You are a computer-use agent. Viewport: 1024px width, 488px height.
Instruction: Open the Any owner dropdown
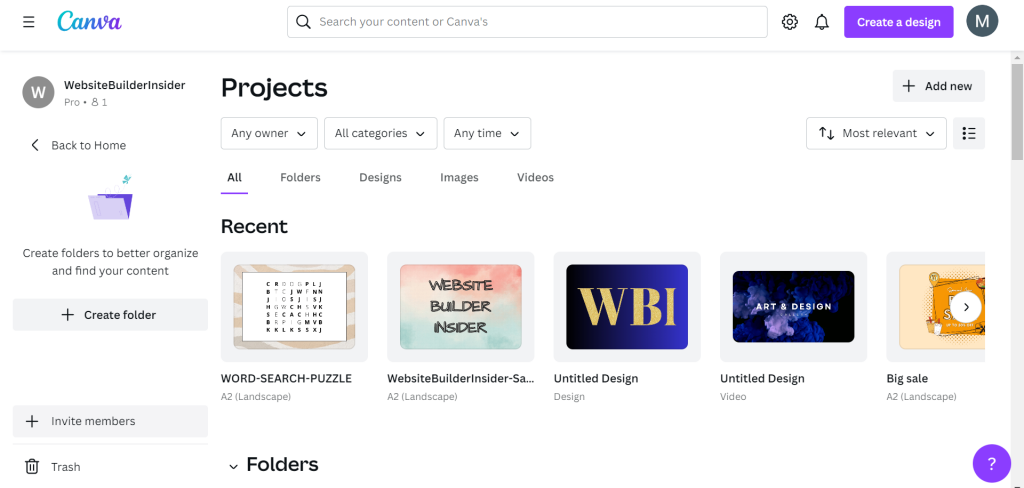269,133
